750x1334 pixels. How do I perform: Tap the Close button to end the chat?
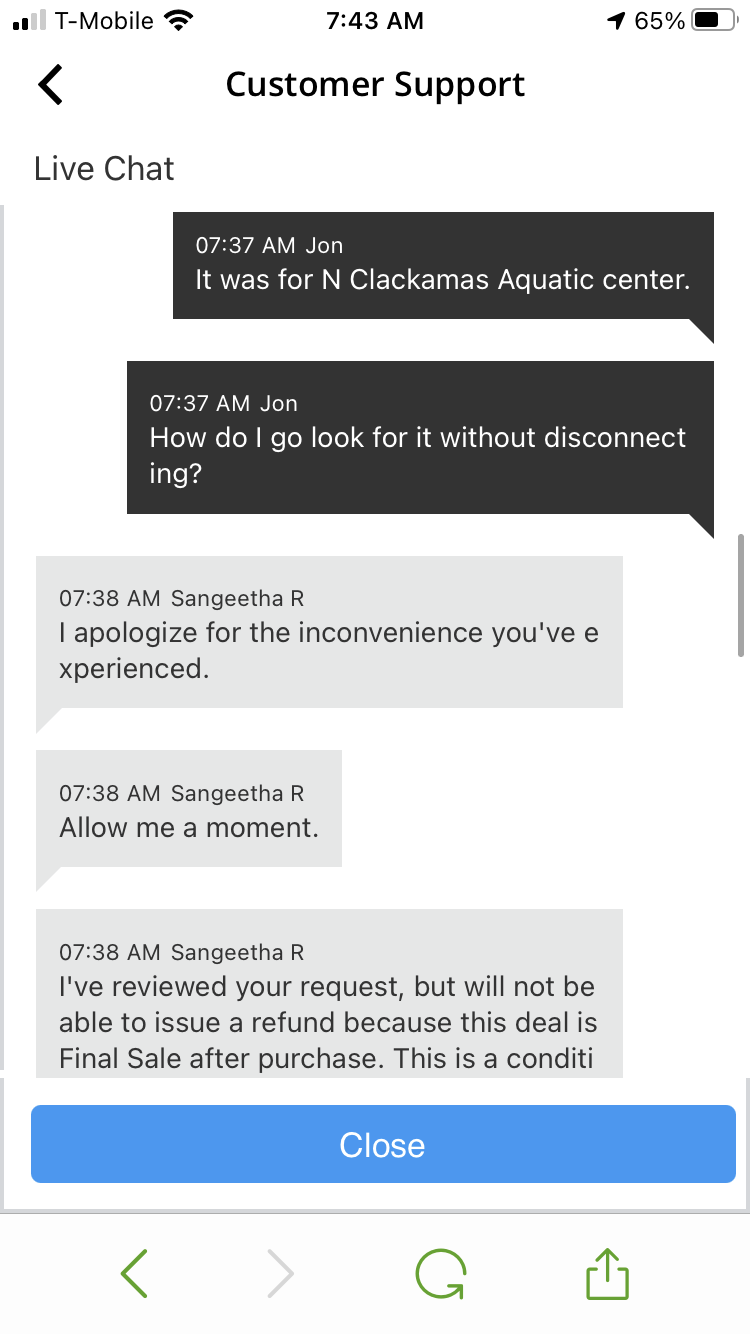tap(382, 1145)
